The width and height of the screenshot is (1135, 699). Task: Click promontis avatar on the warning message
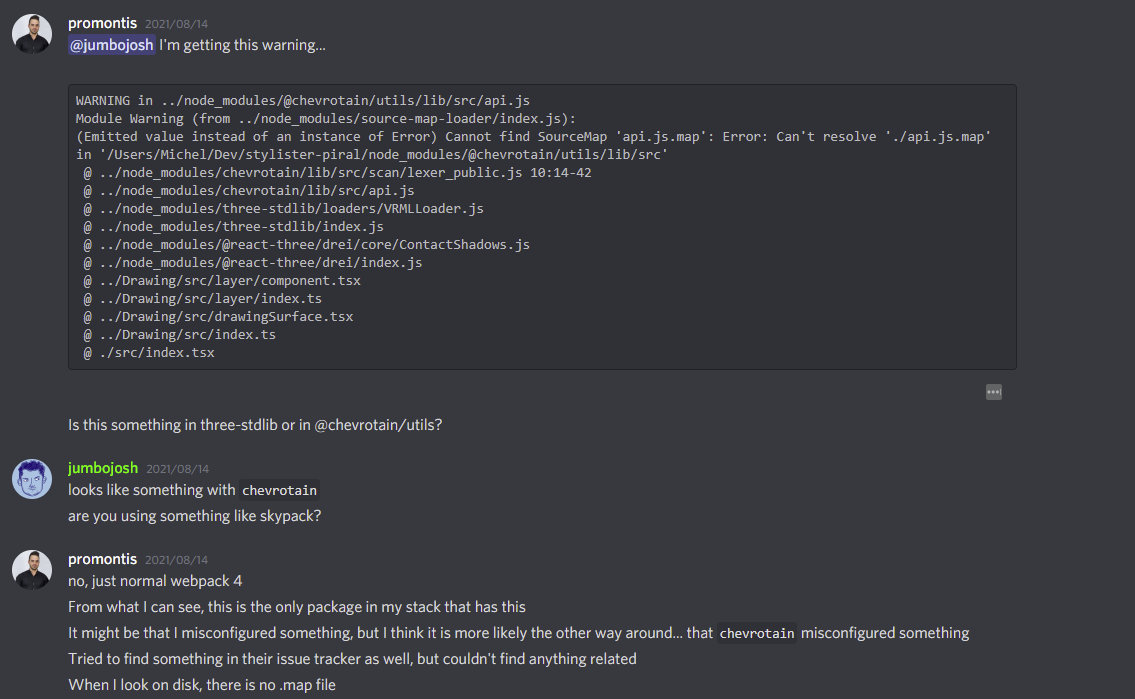click(x=32, y=34)
